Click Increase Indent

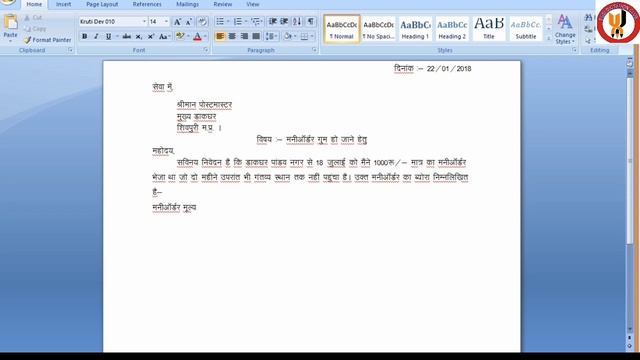284,22
